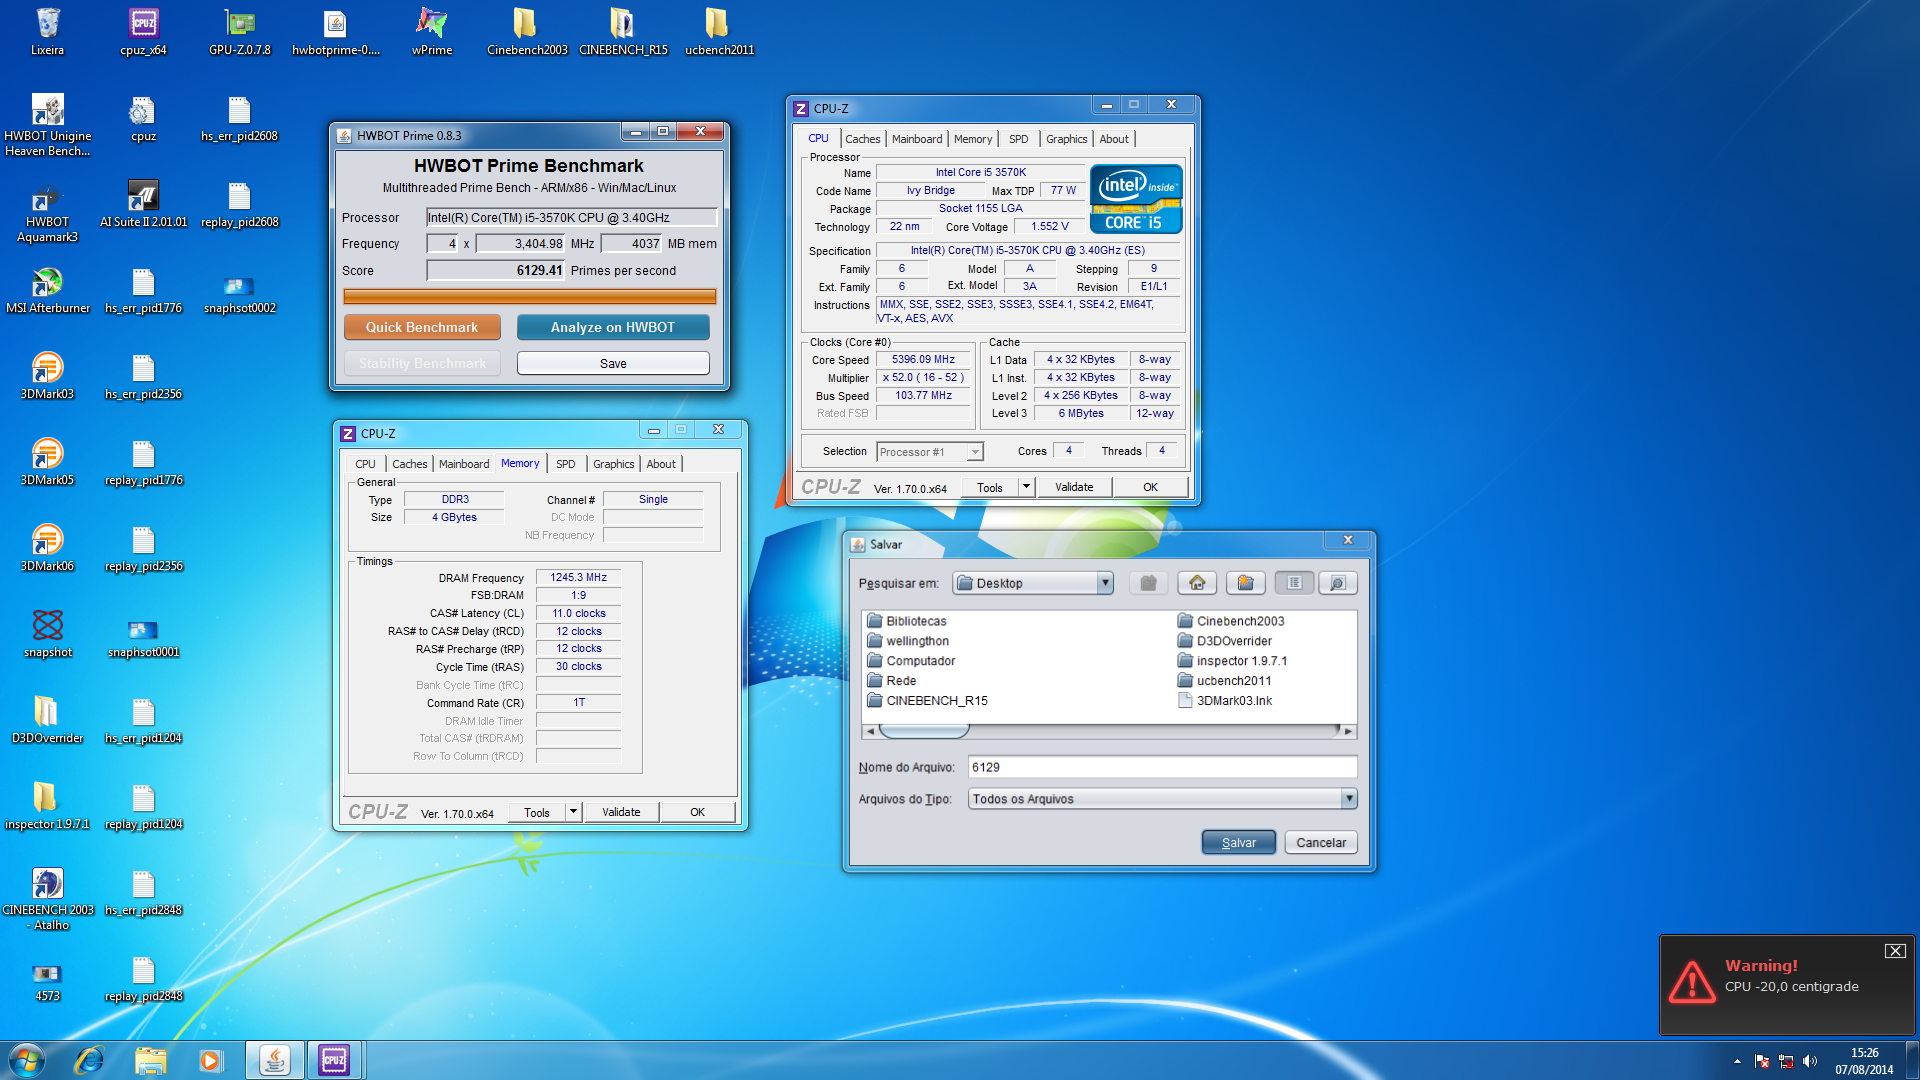Click the volume icon in system tray
This screenshot has width=1920, height=1080.
point(1810,1061)
